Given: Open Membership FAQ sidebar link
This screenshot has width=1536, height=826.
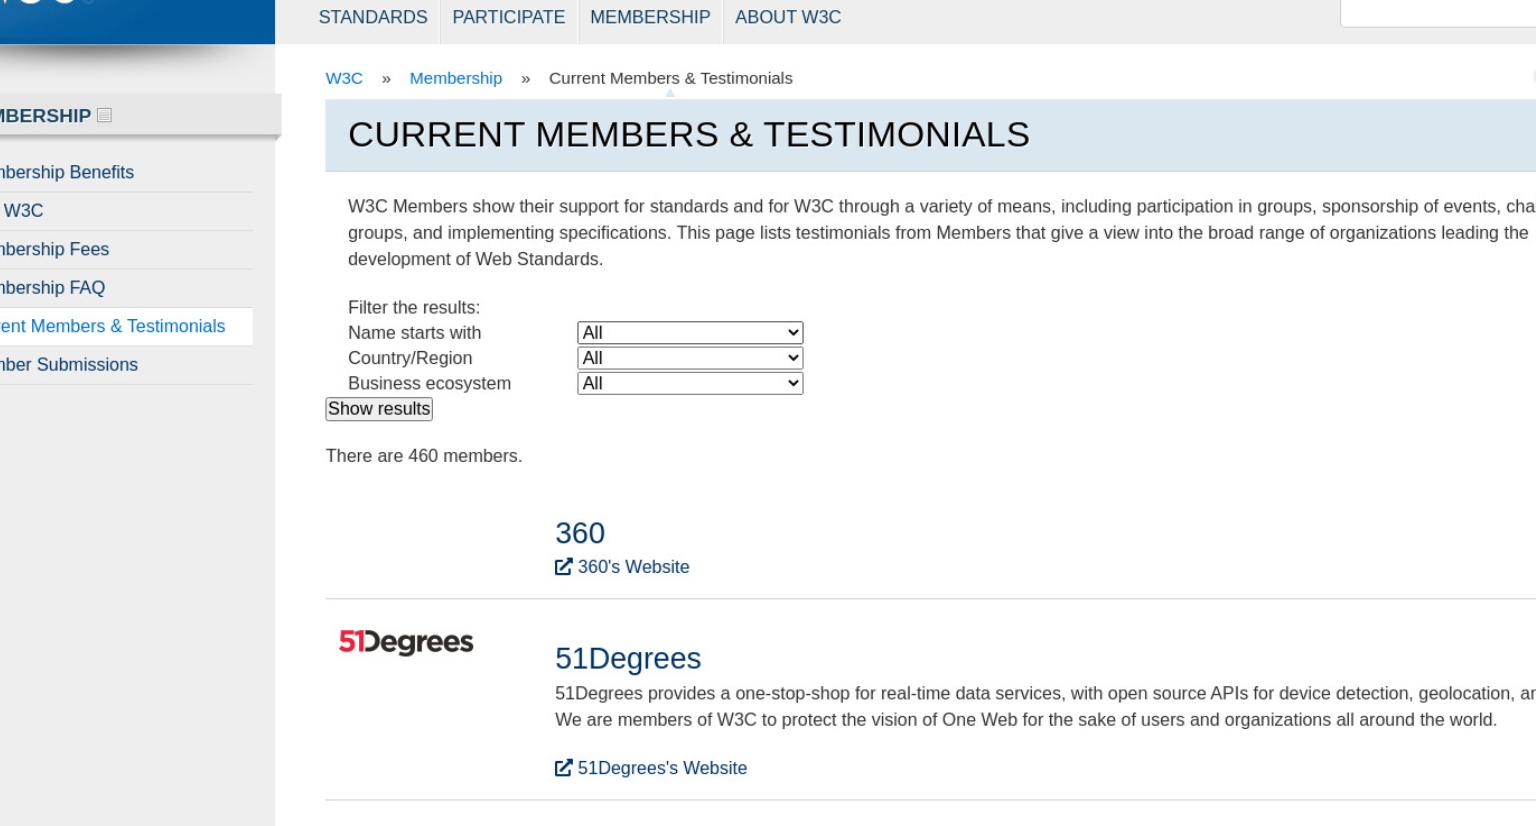Looking at the screenshot, I should point(53,288).
